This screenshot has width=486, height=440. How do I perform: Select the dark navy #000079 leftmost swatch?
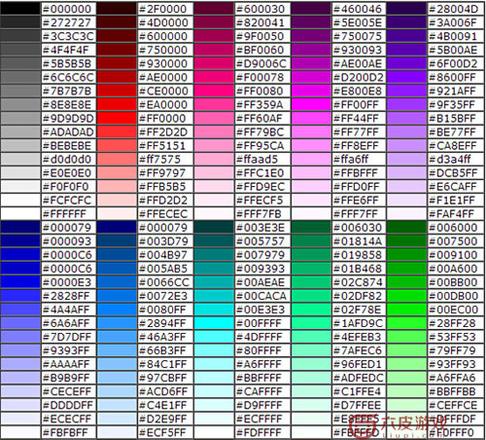20,228
